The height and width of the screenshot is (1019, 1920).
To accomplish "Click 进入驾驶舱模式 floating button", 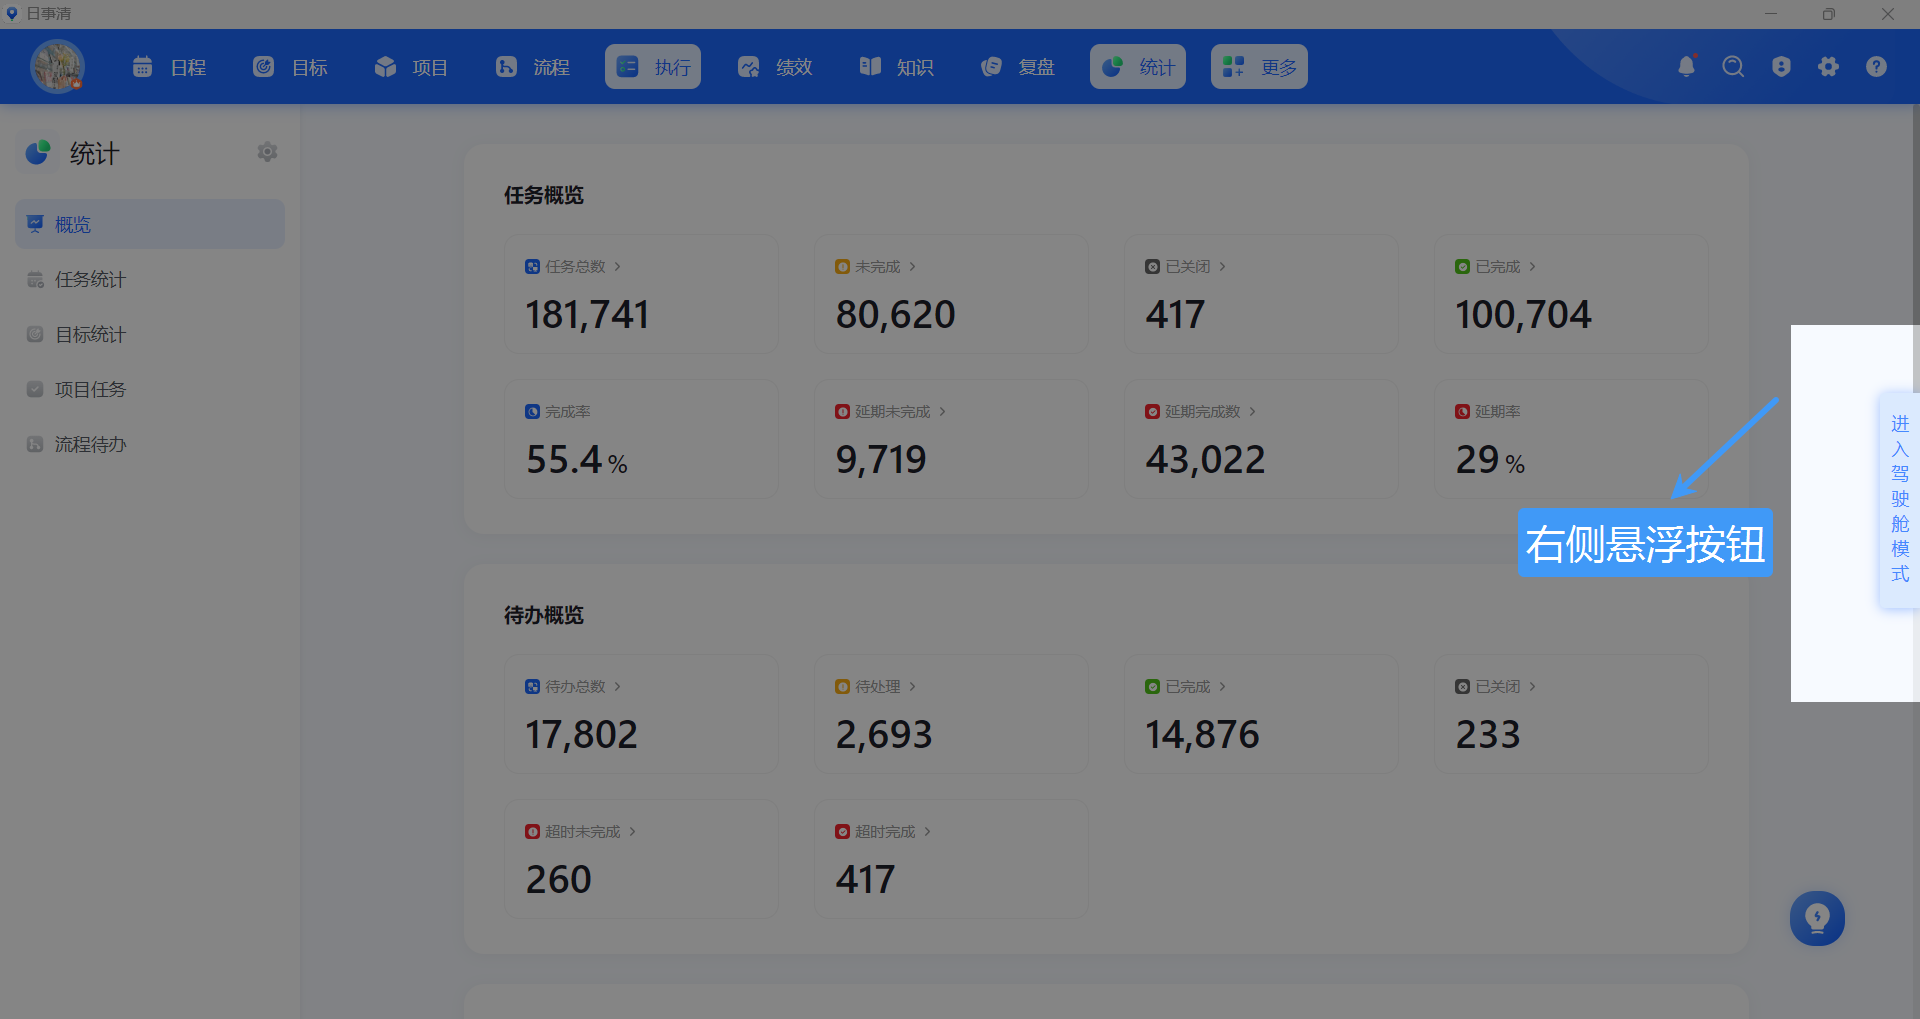I will (1899, 499).
